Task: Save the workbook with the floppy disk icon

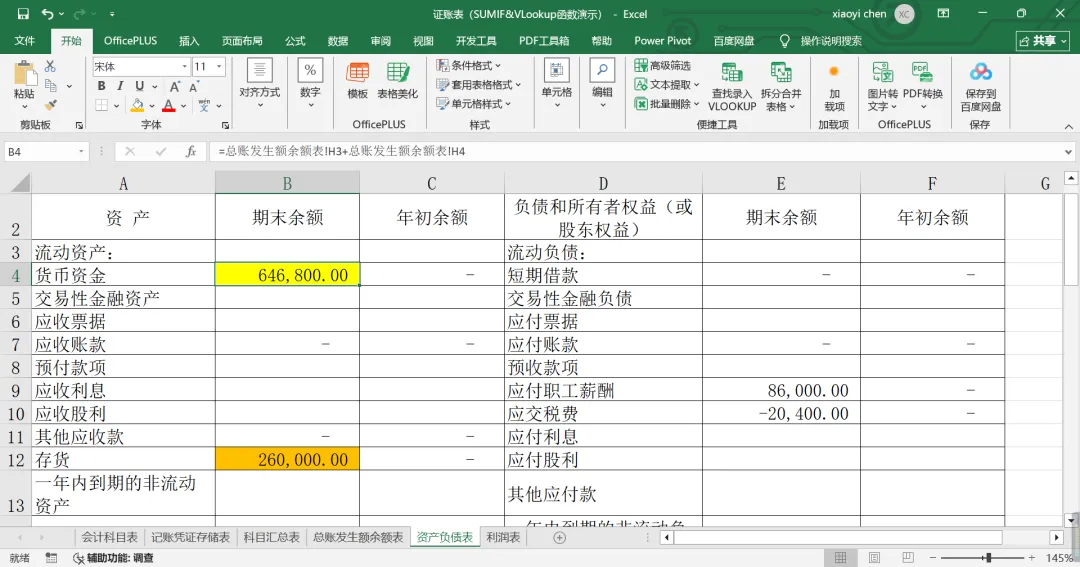Action: pyautogui.click(x=23, y=14)
